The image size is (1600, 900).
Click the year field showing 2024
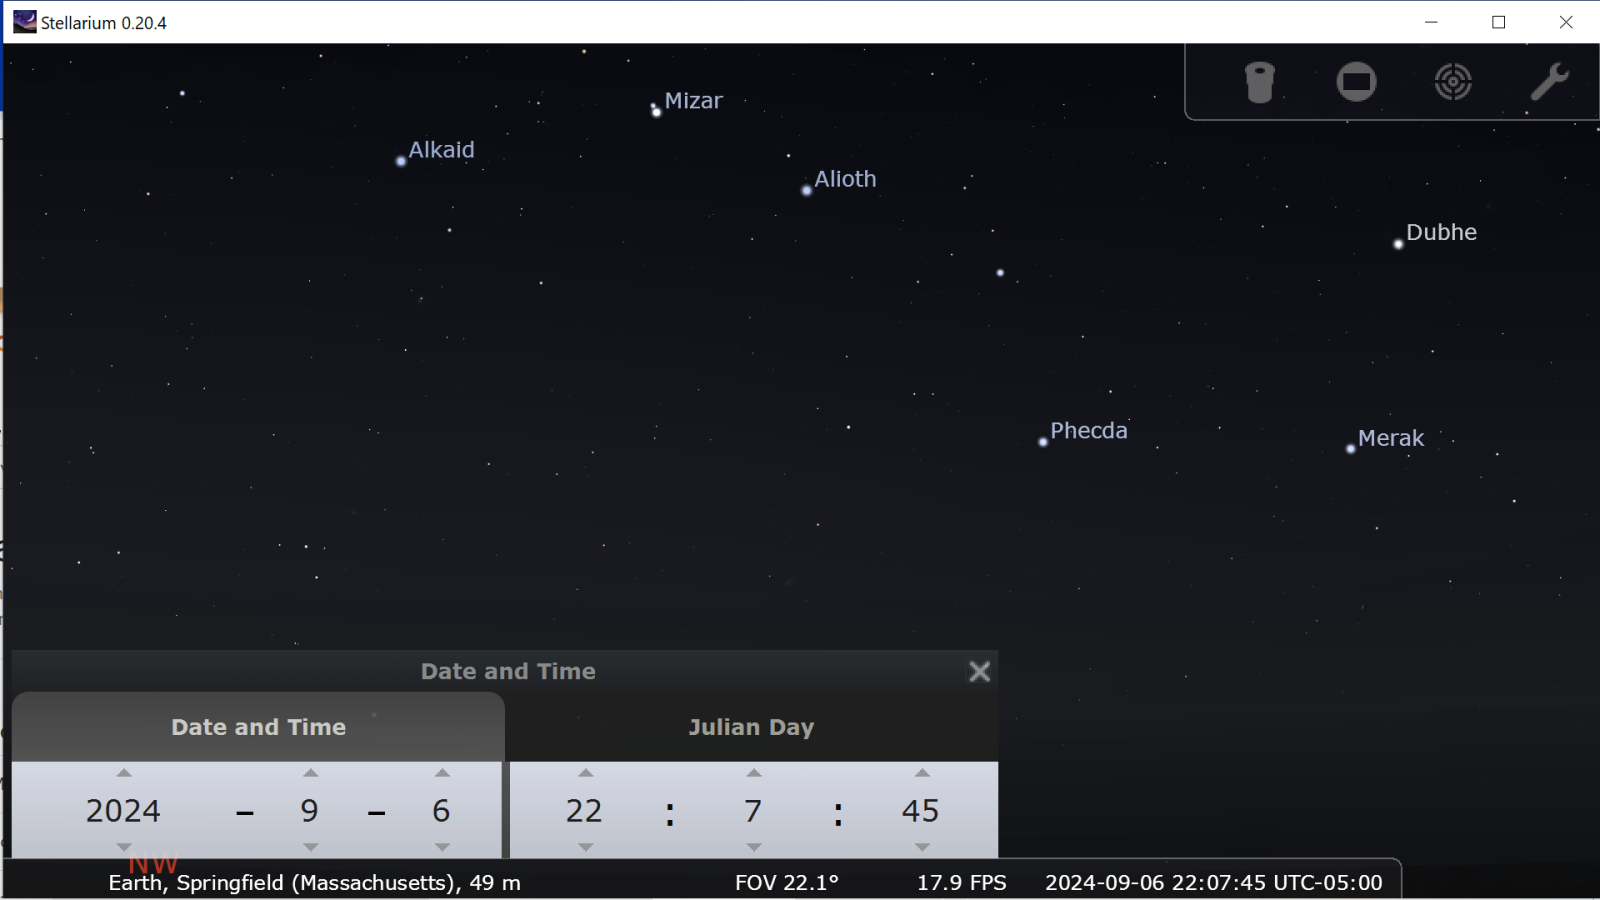click(123, 810)
